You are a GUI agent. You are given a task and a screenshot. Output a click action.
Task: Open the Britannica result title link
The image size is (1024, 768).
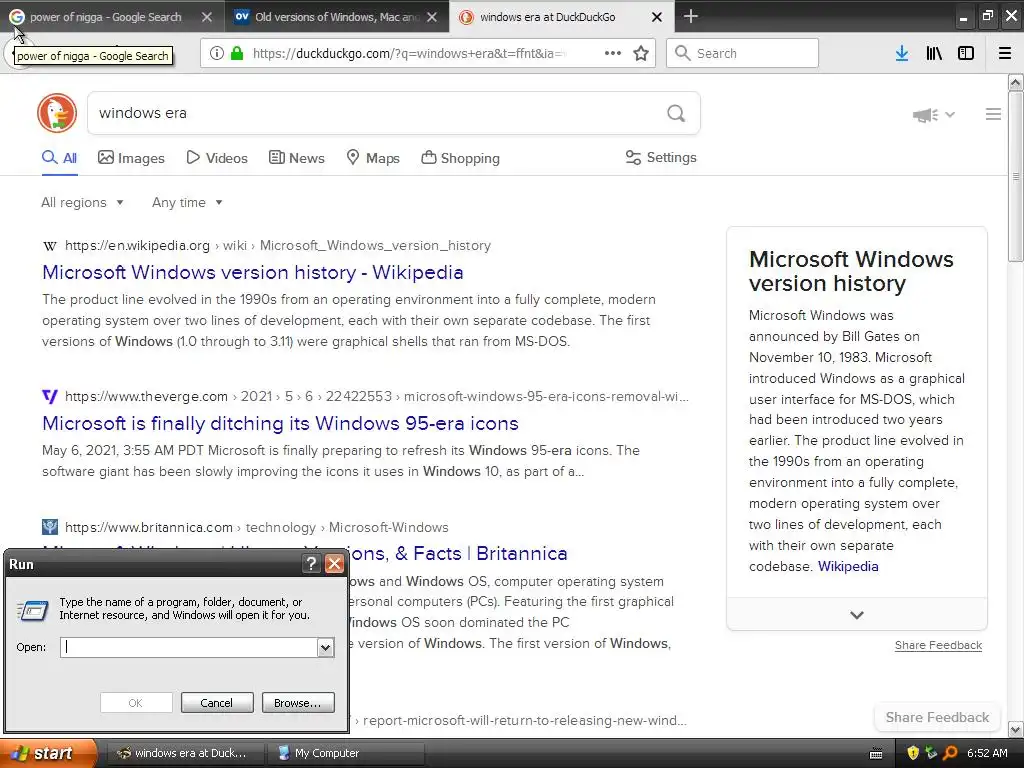coord(458,553)
